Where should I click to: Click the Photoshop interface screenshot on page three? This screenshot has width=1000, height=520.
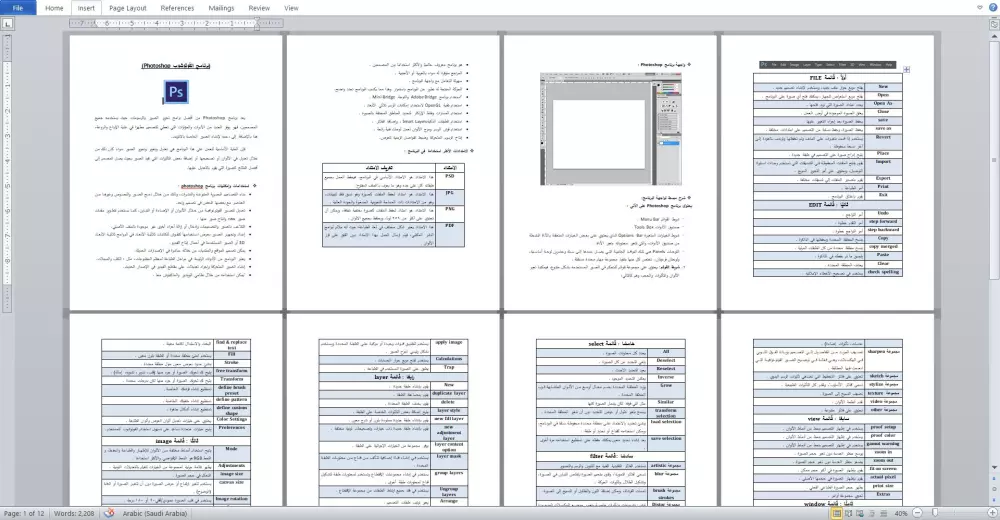[610, 129]
